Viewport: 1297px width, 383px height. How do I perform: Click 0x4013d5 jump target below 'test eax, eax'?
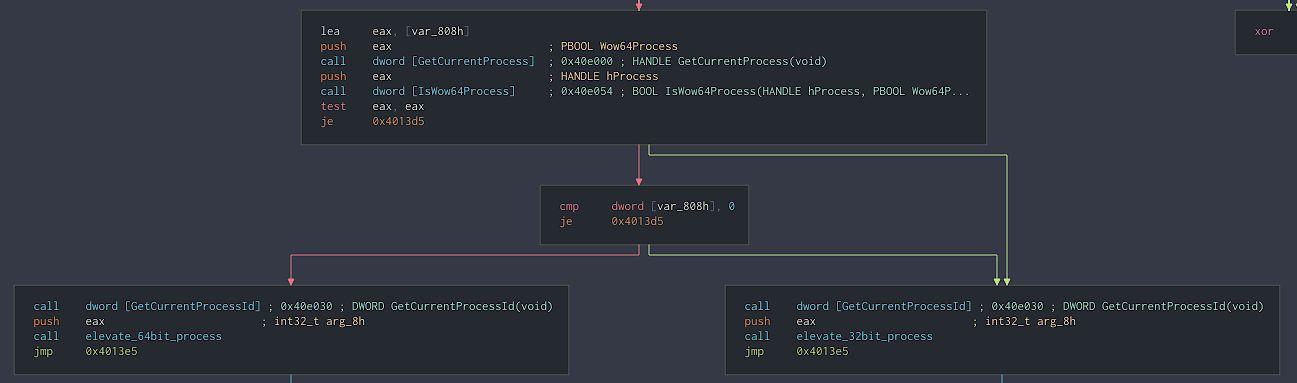[398, 121]
